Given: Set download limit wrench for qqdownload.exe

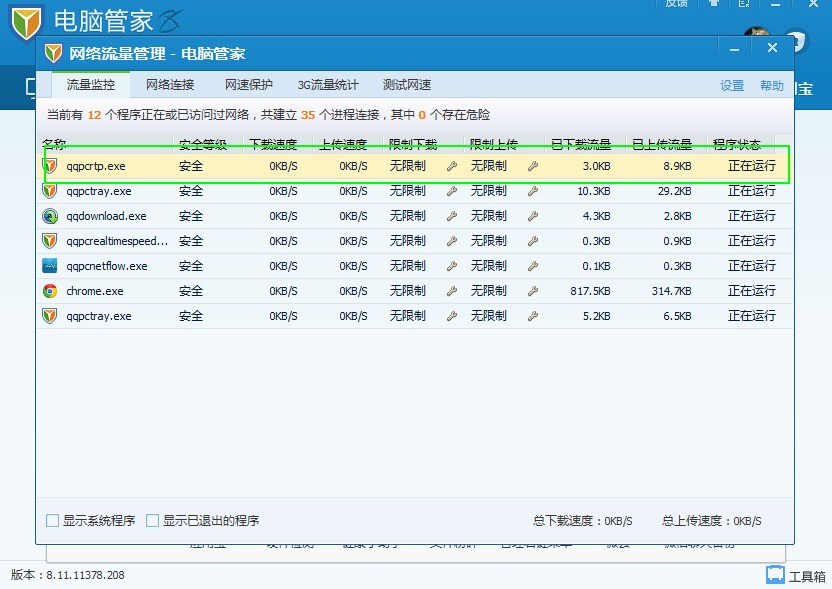Looking at the screenshot, I should (x=452, y=216).
